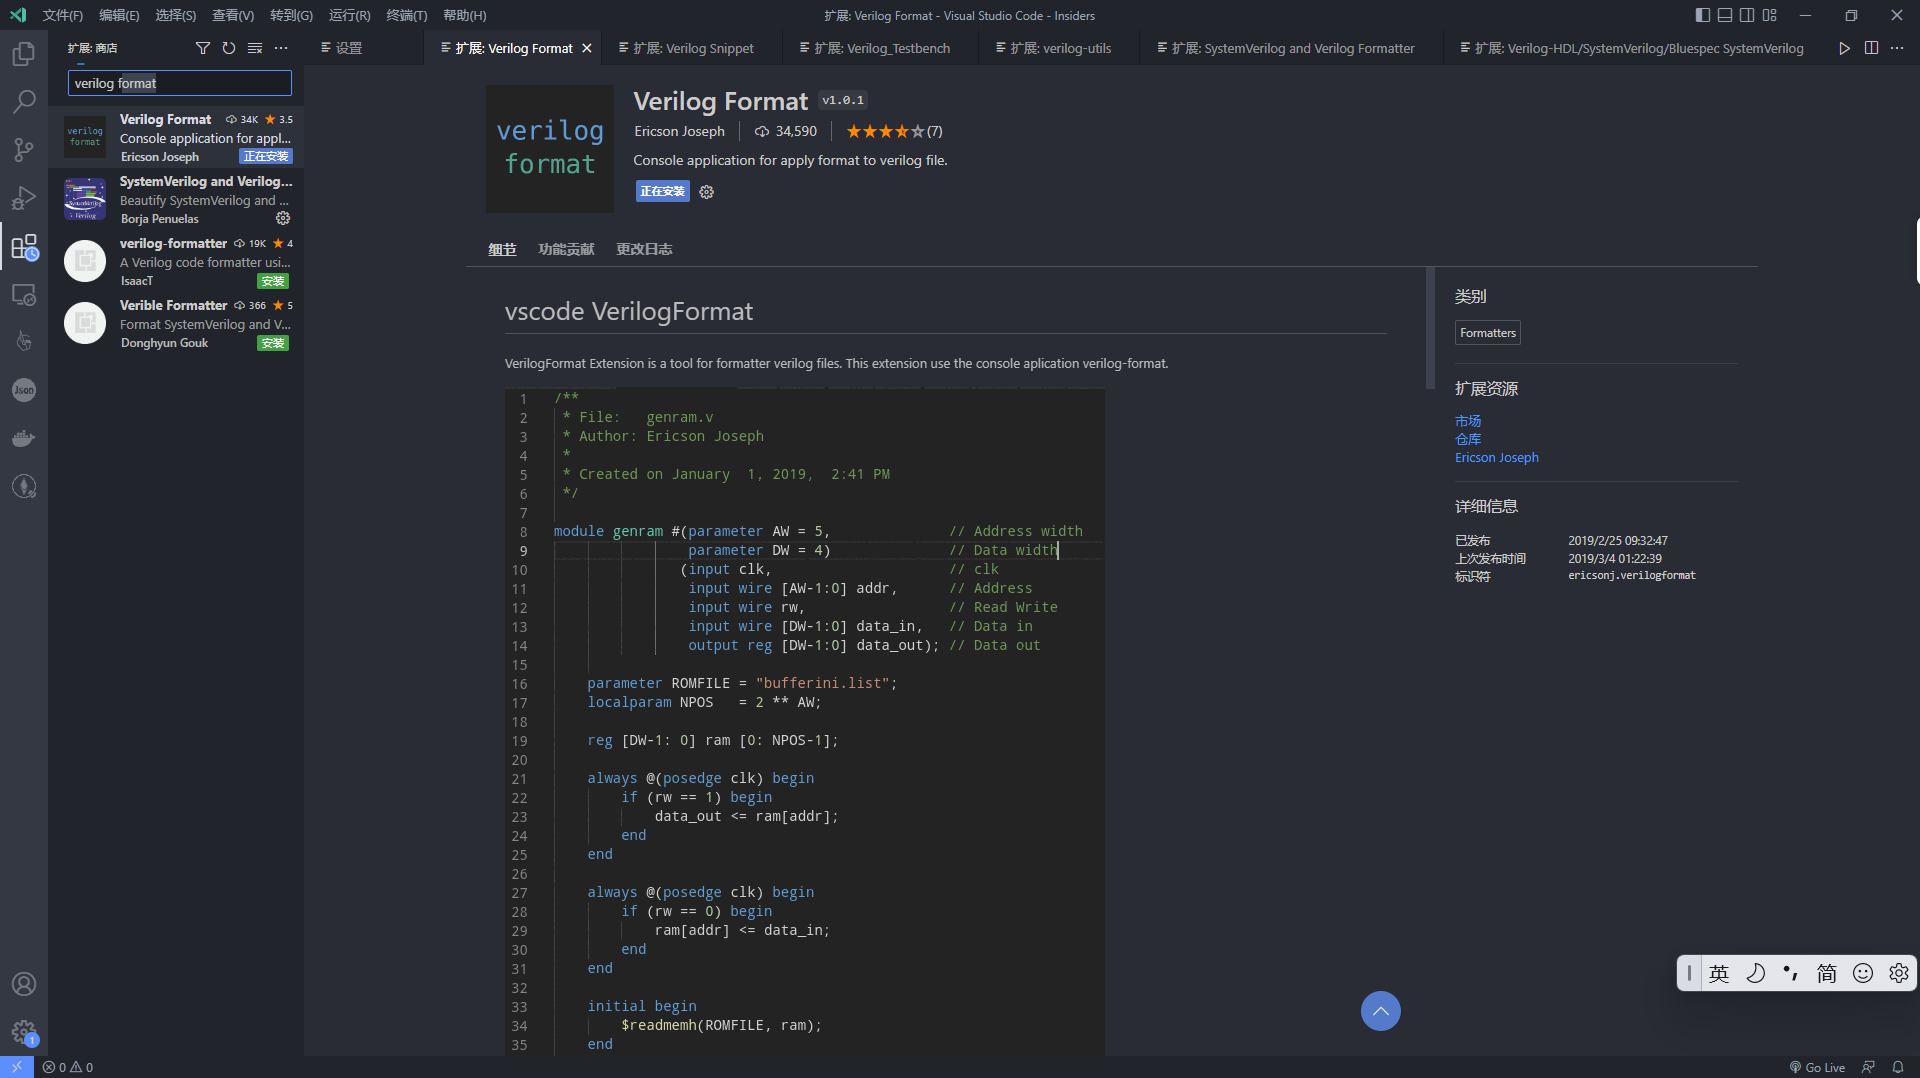Switch input method to English mode

click(1720, 973)
